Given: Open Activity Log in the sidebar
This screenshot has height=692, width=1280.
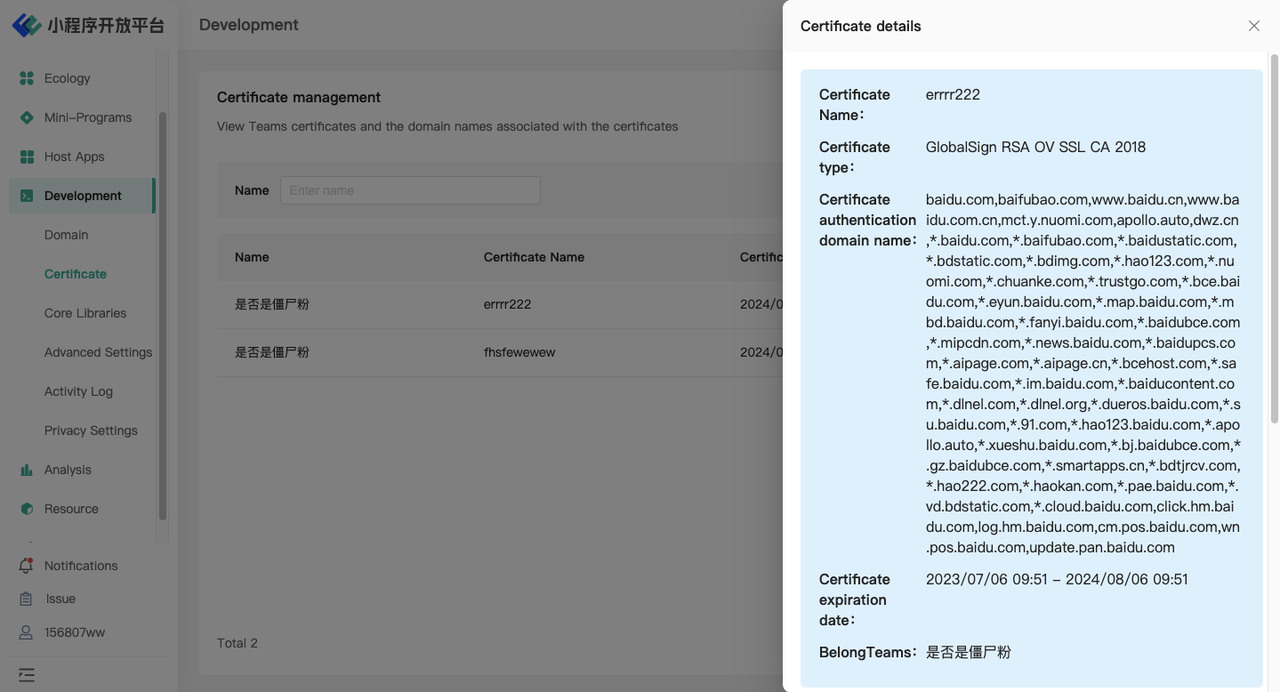Looking at the screenshot, I should (78, 391).
